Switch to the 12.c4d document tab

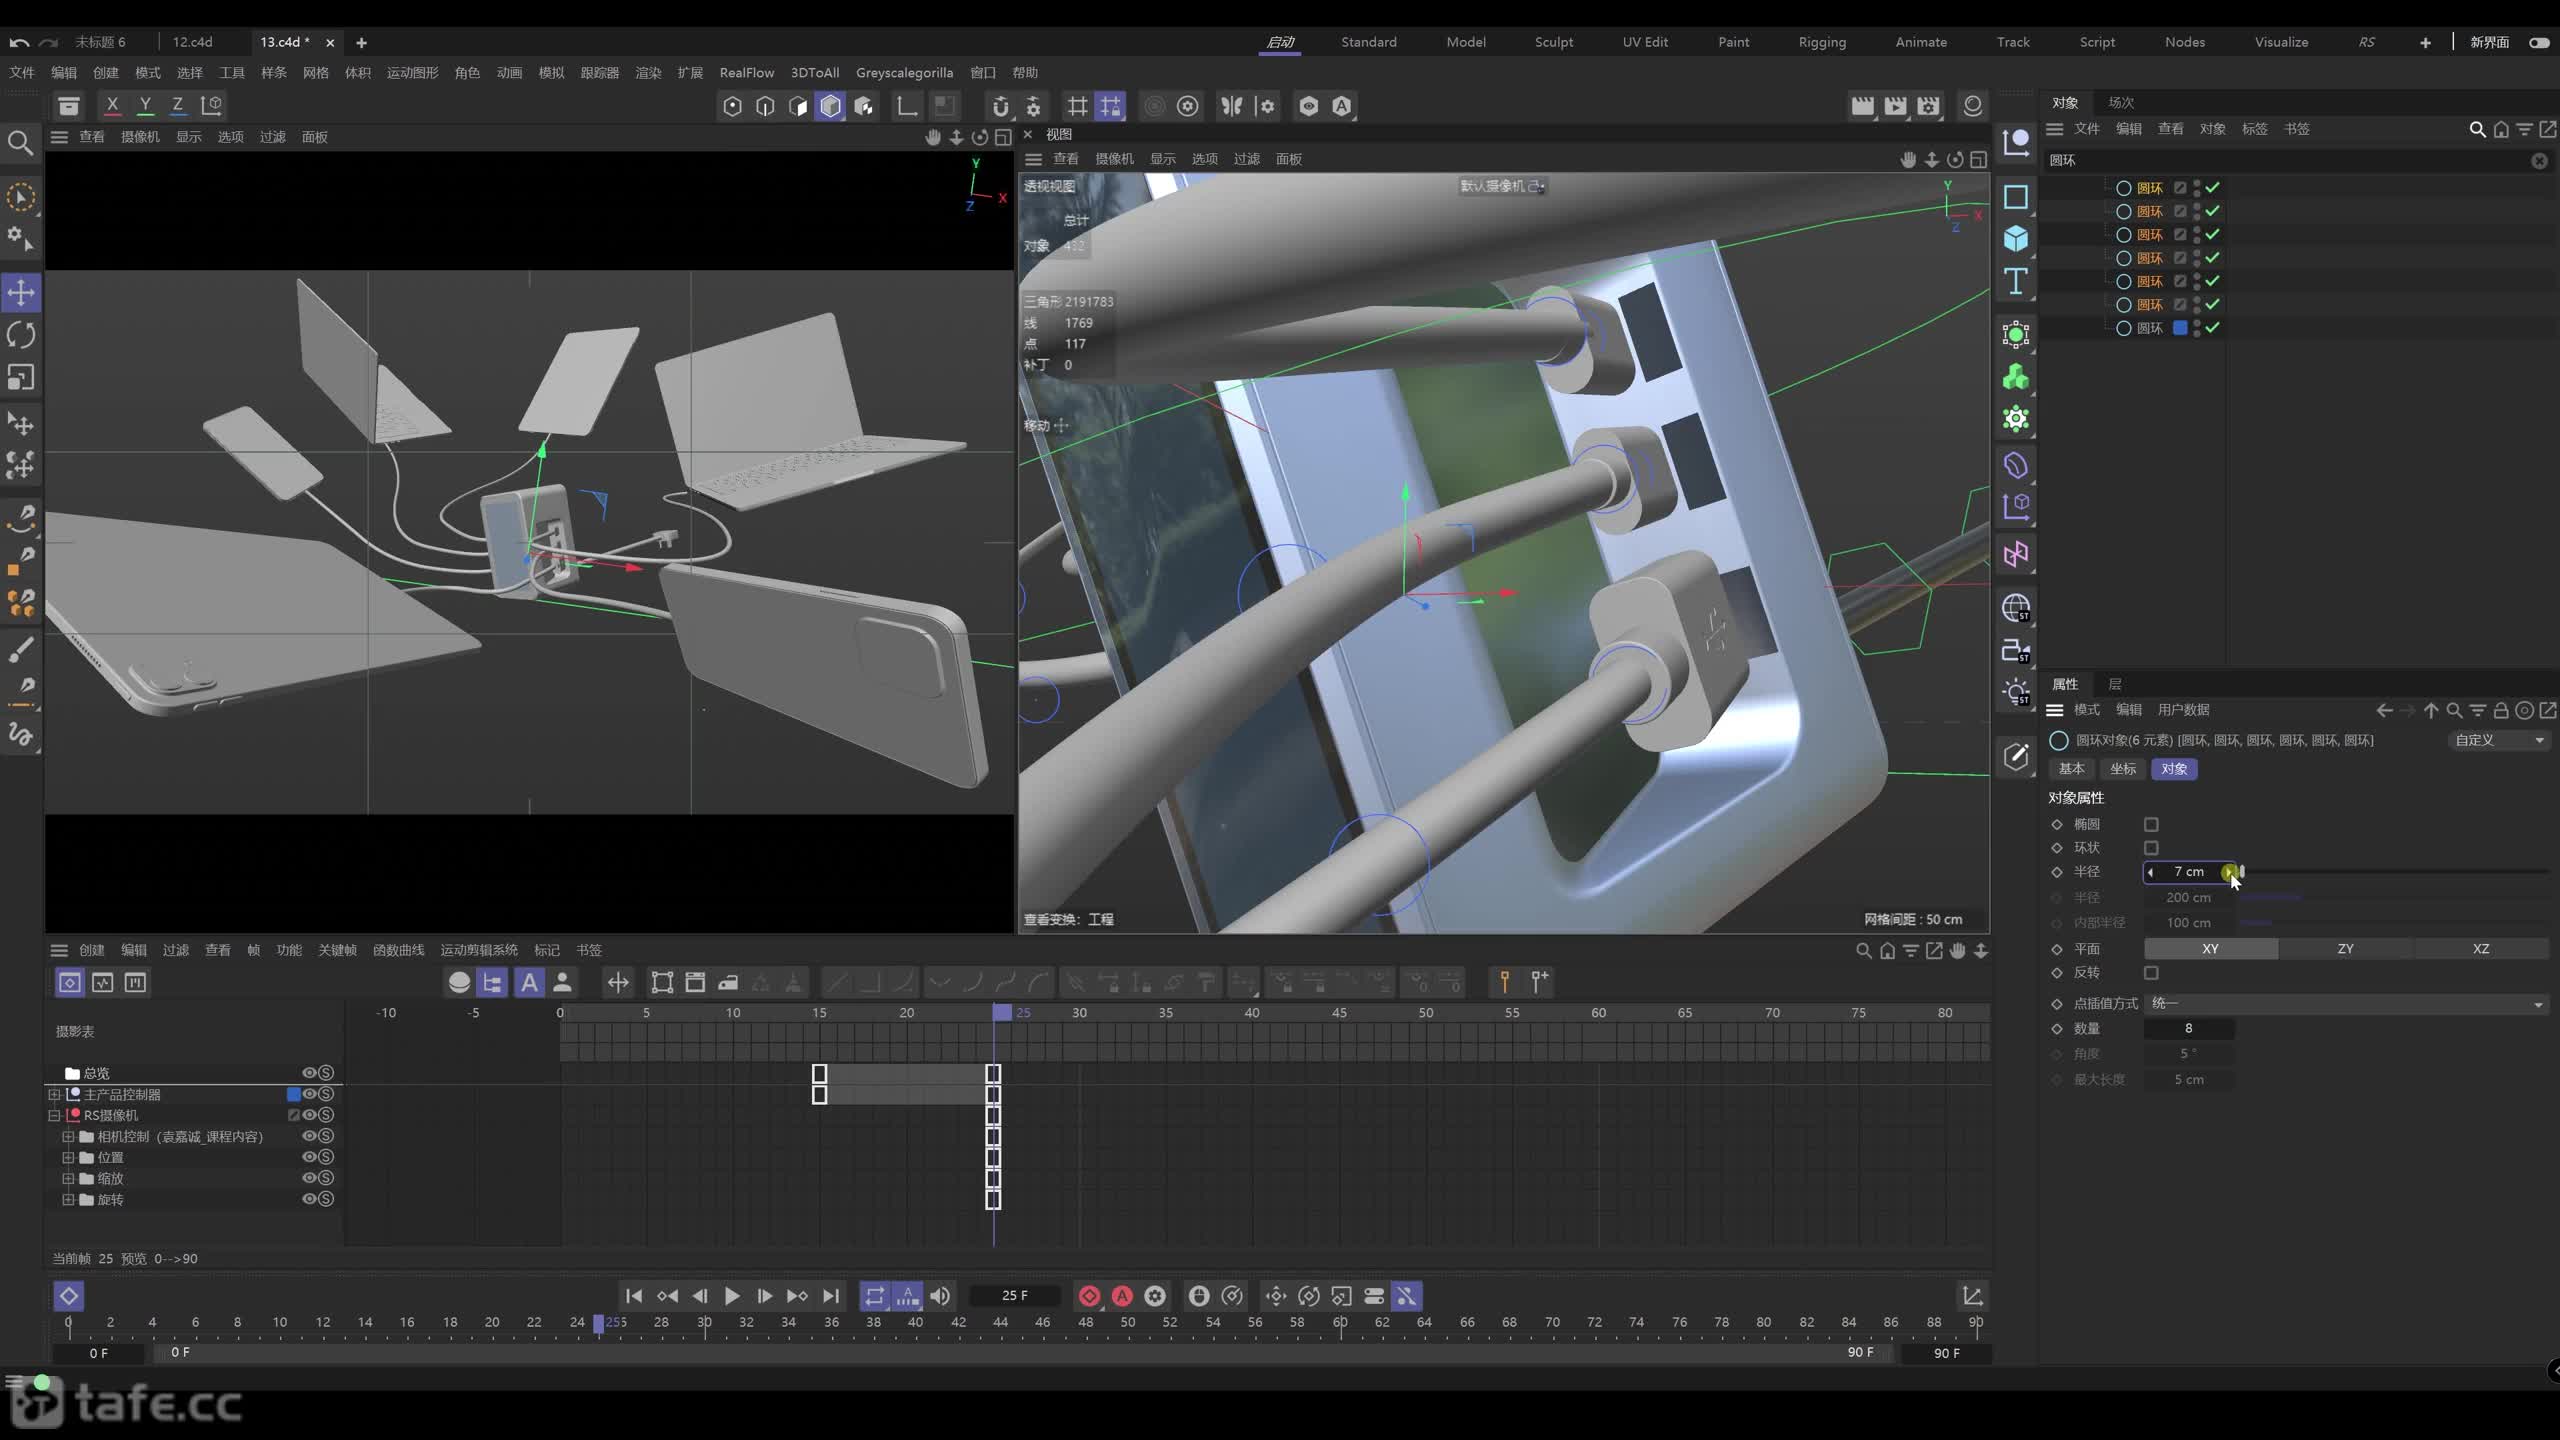click(x=192, y=42)
